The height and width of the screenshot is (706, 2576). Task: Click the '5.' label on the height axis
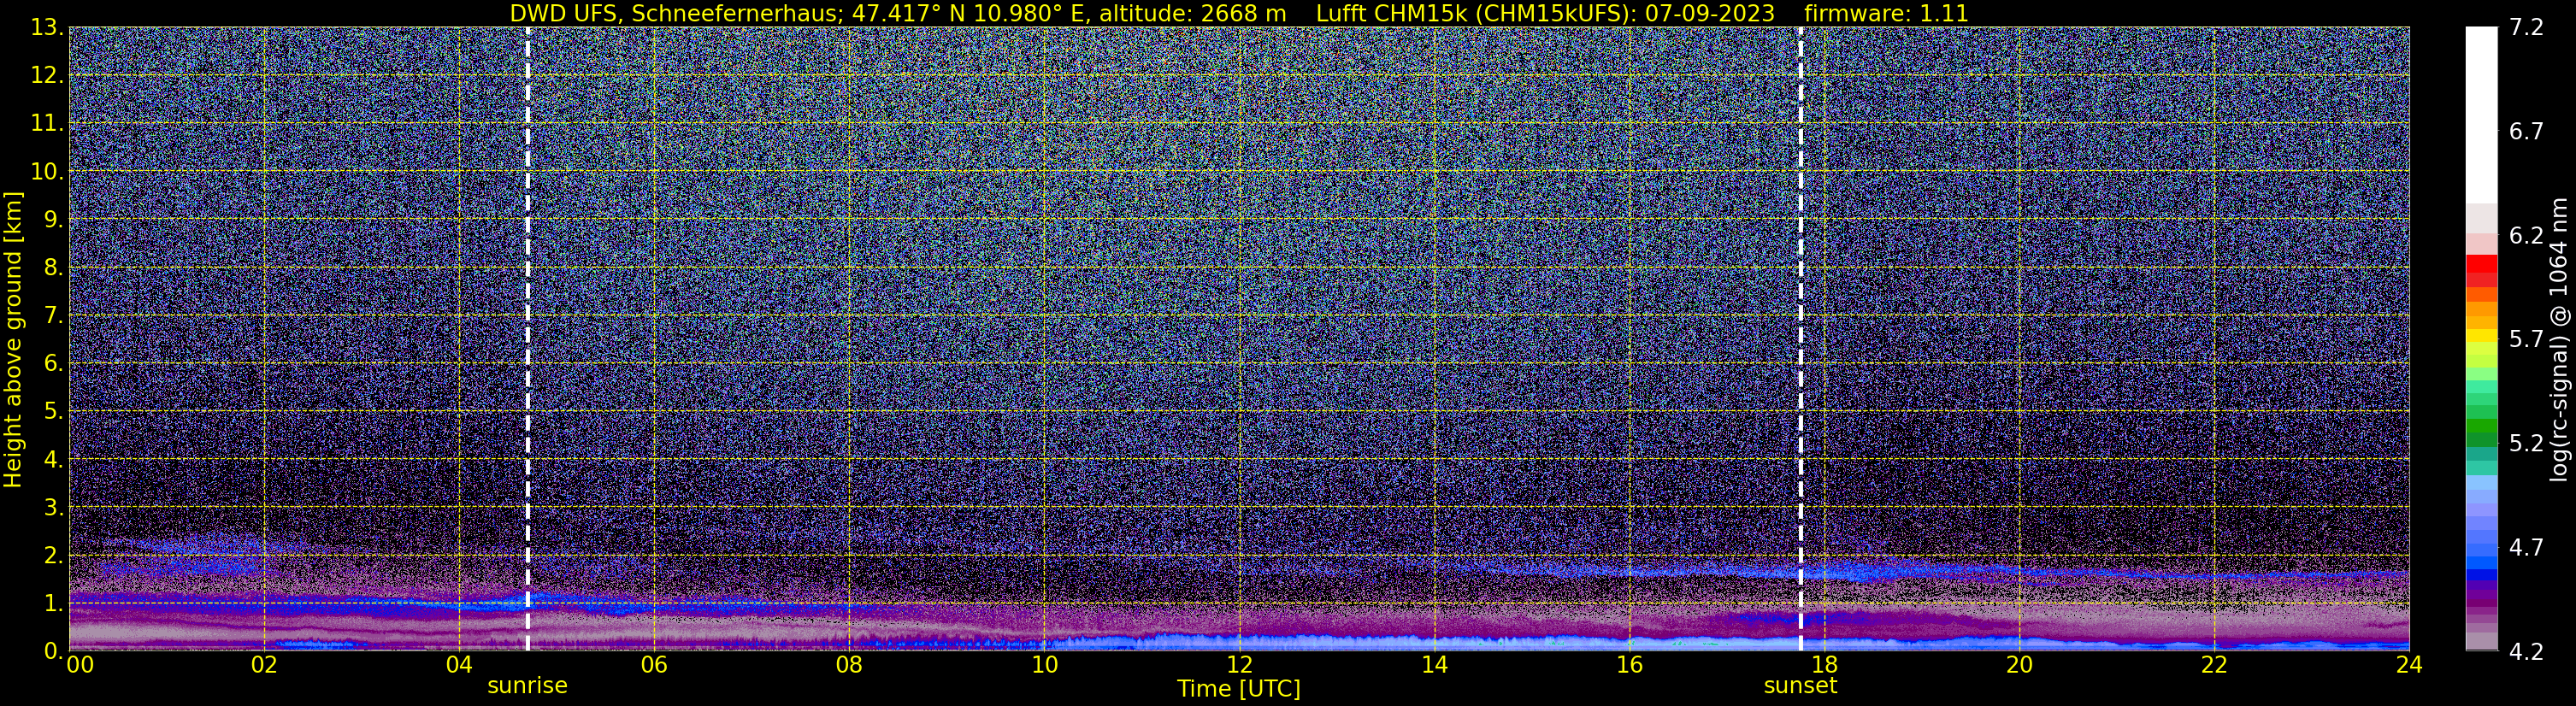[54, 412]
